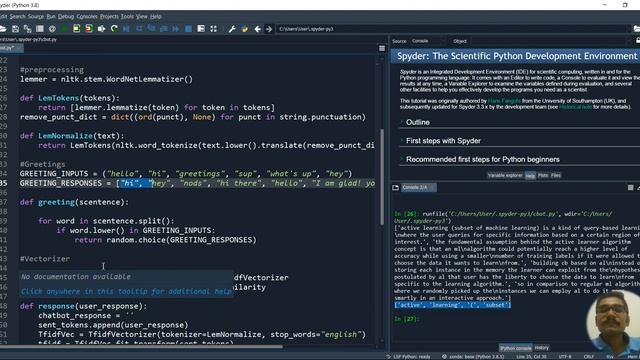
Task: Click the '#preprocessing' comment line
Action: (x=52, y=69)
